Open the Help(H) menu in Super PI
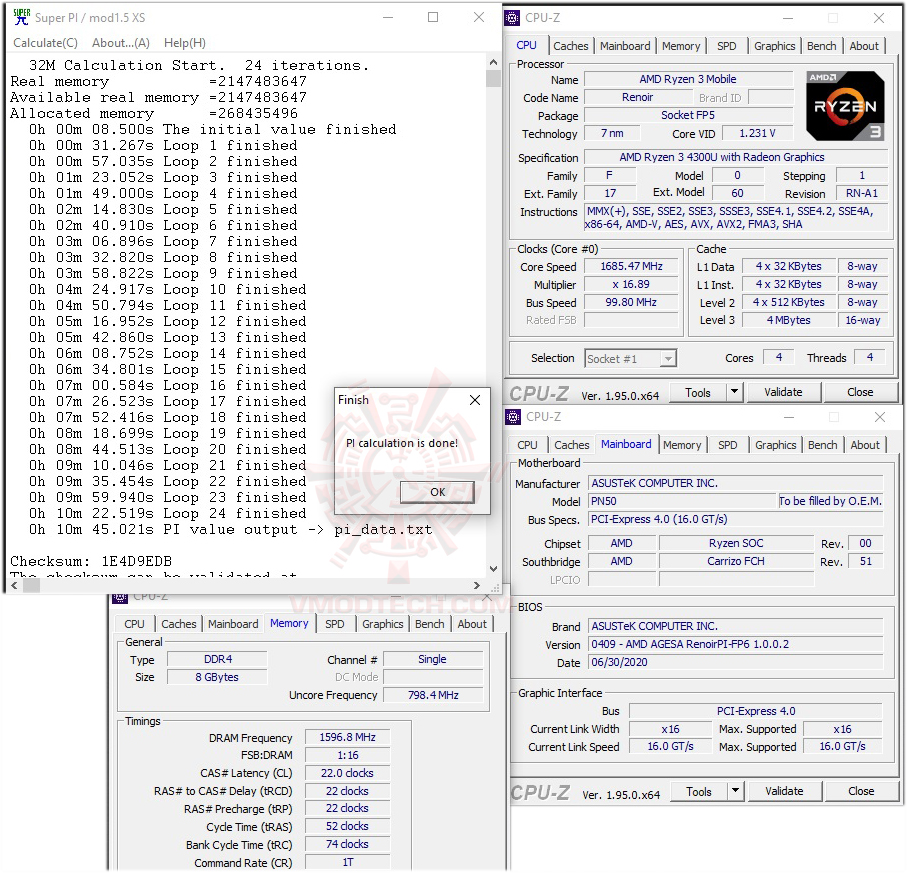The width and height of the screenshot is (907, 873). [x=185, y=43]
